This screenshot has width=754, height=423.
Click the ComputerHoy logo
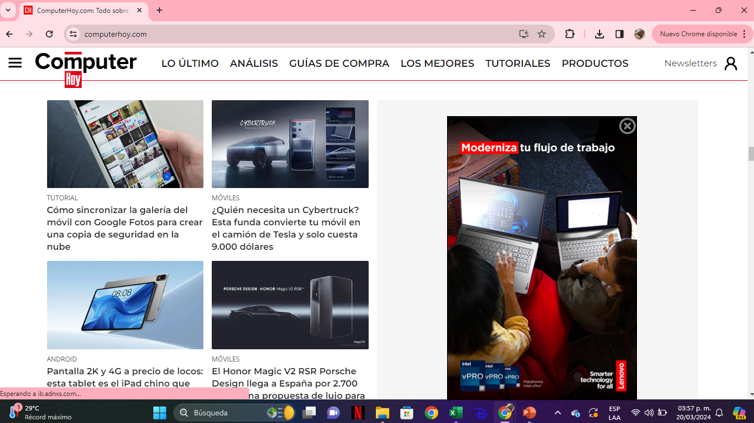[86, 69]
